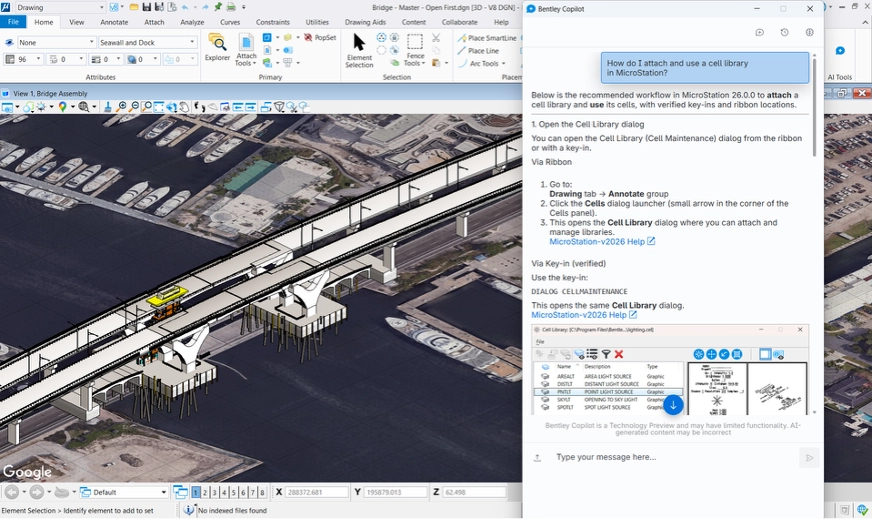Click the send message button in Copilot

click(x=809, y=458)
